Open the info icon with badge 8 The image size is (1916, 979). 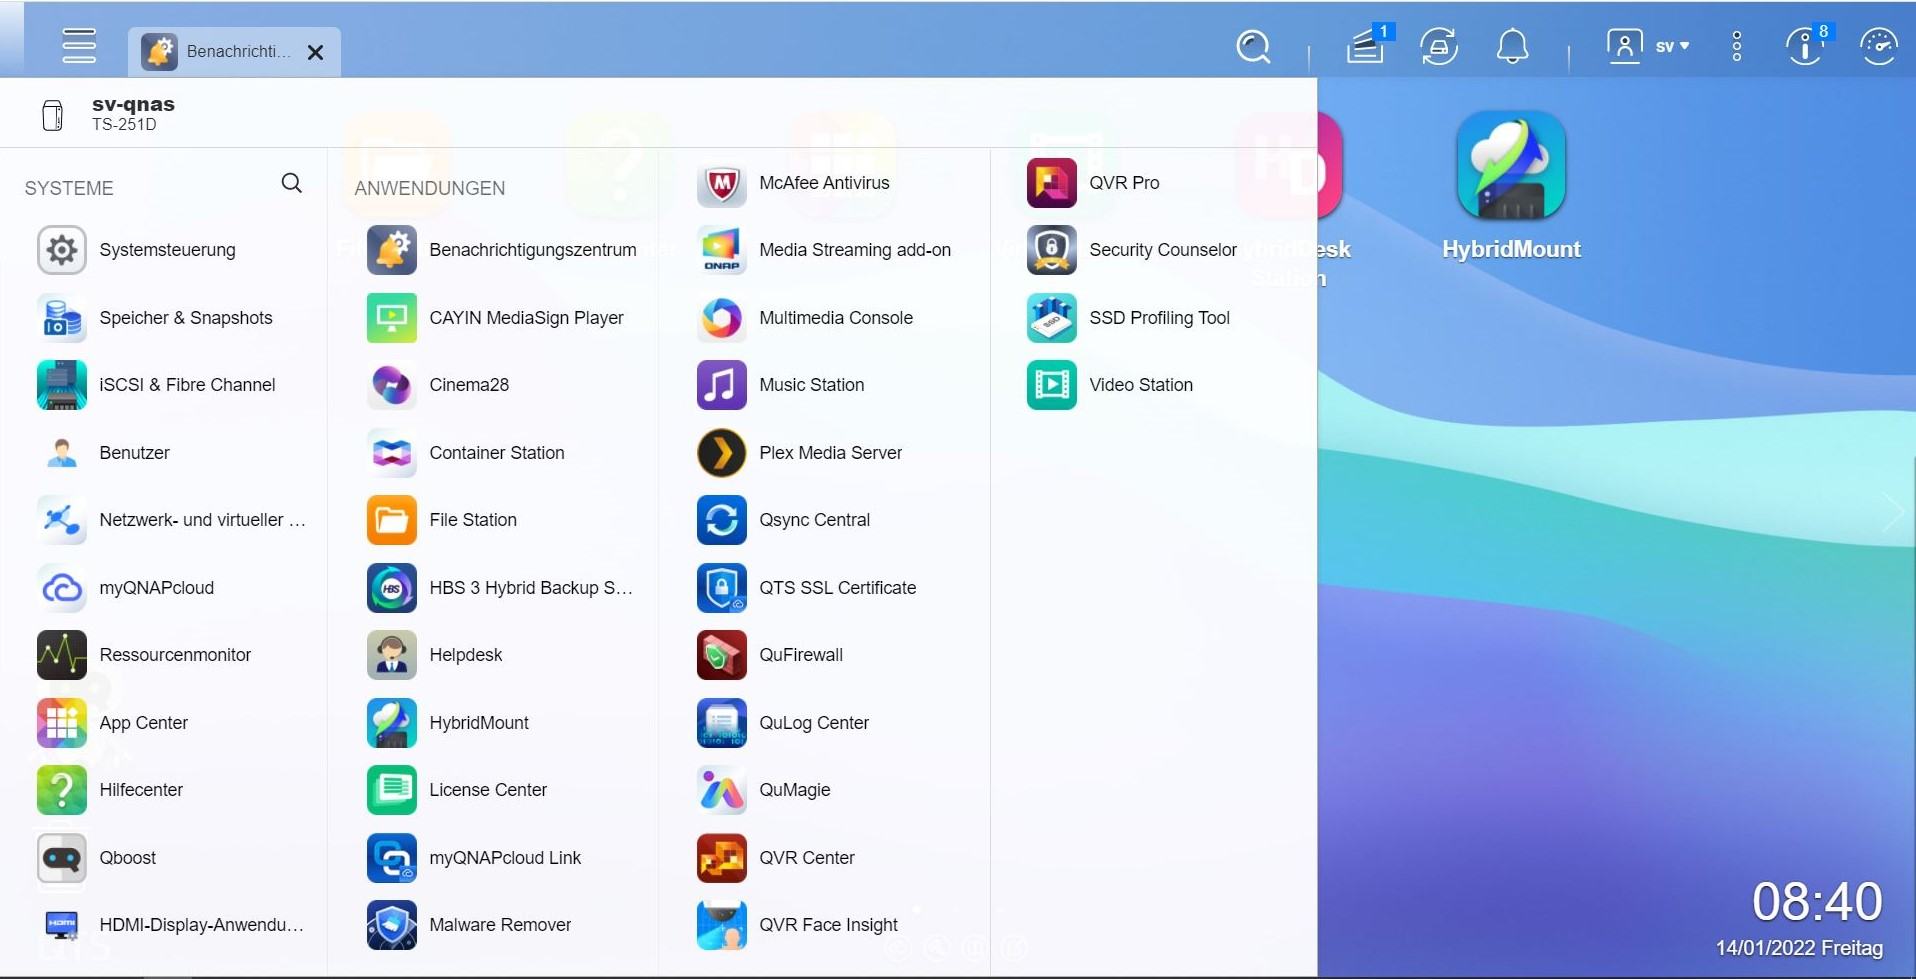[x=1807, y=45]
